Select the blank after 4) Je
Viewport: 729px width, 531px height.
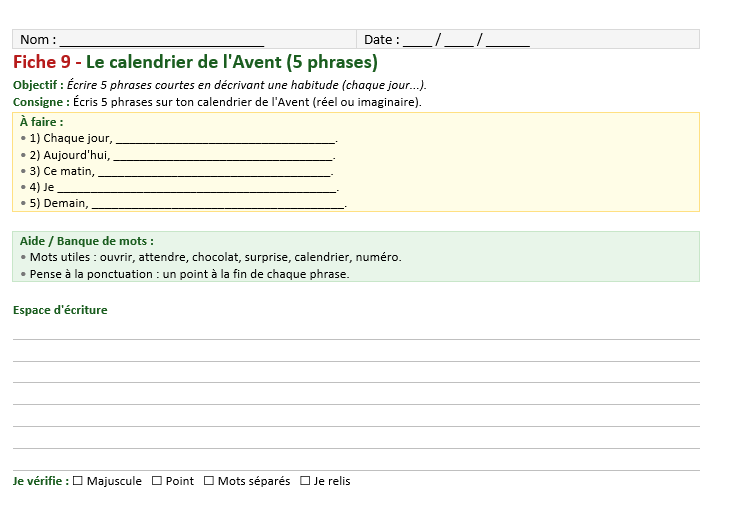coord(197,187)
